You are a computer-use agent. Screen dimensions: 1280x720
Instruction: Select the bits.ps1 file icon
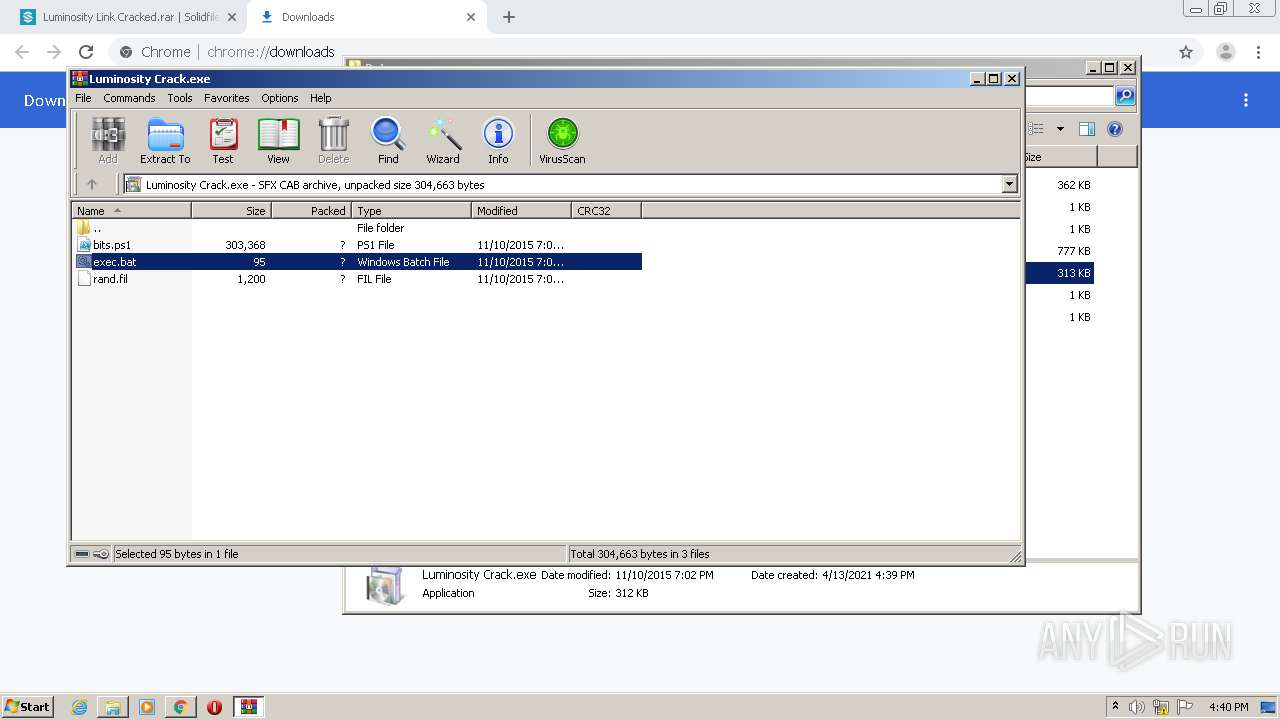pos(84,245)
